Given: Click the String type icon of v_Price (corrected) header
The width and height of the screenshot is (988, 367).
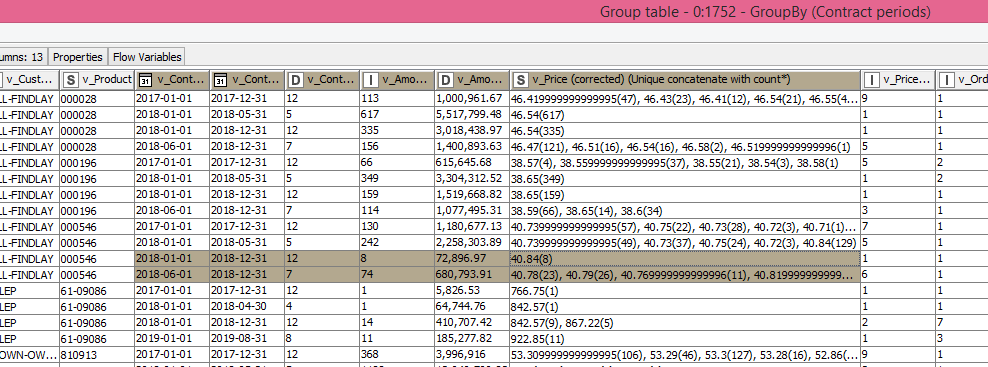Looking at the screenshot, I should [x=520, y=79].
